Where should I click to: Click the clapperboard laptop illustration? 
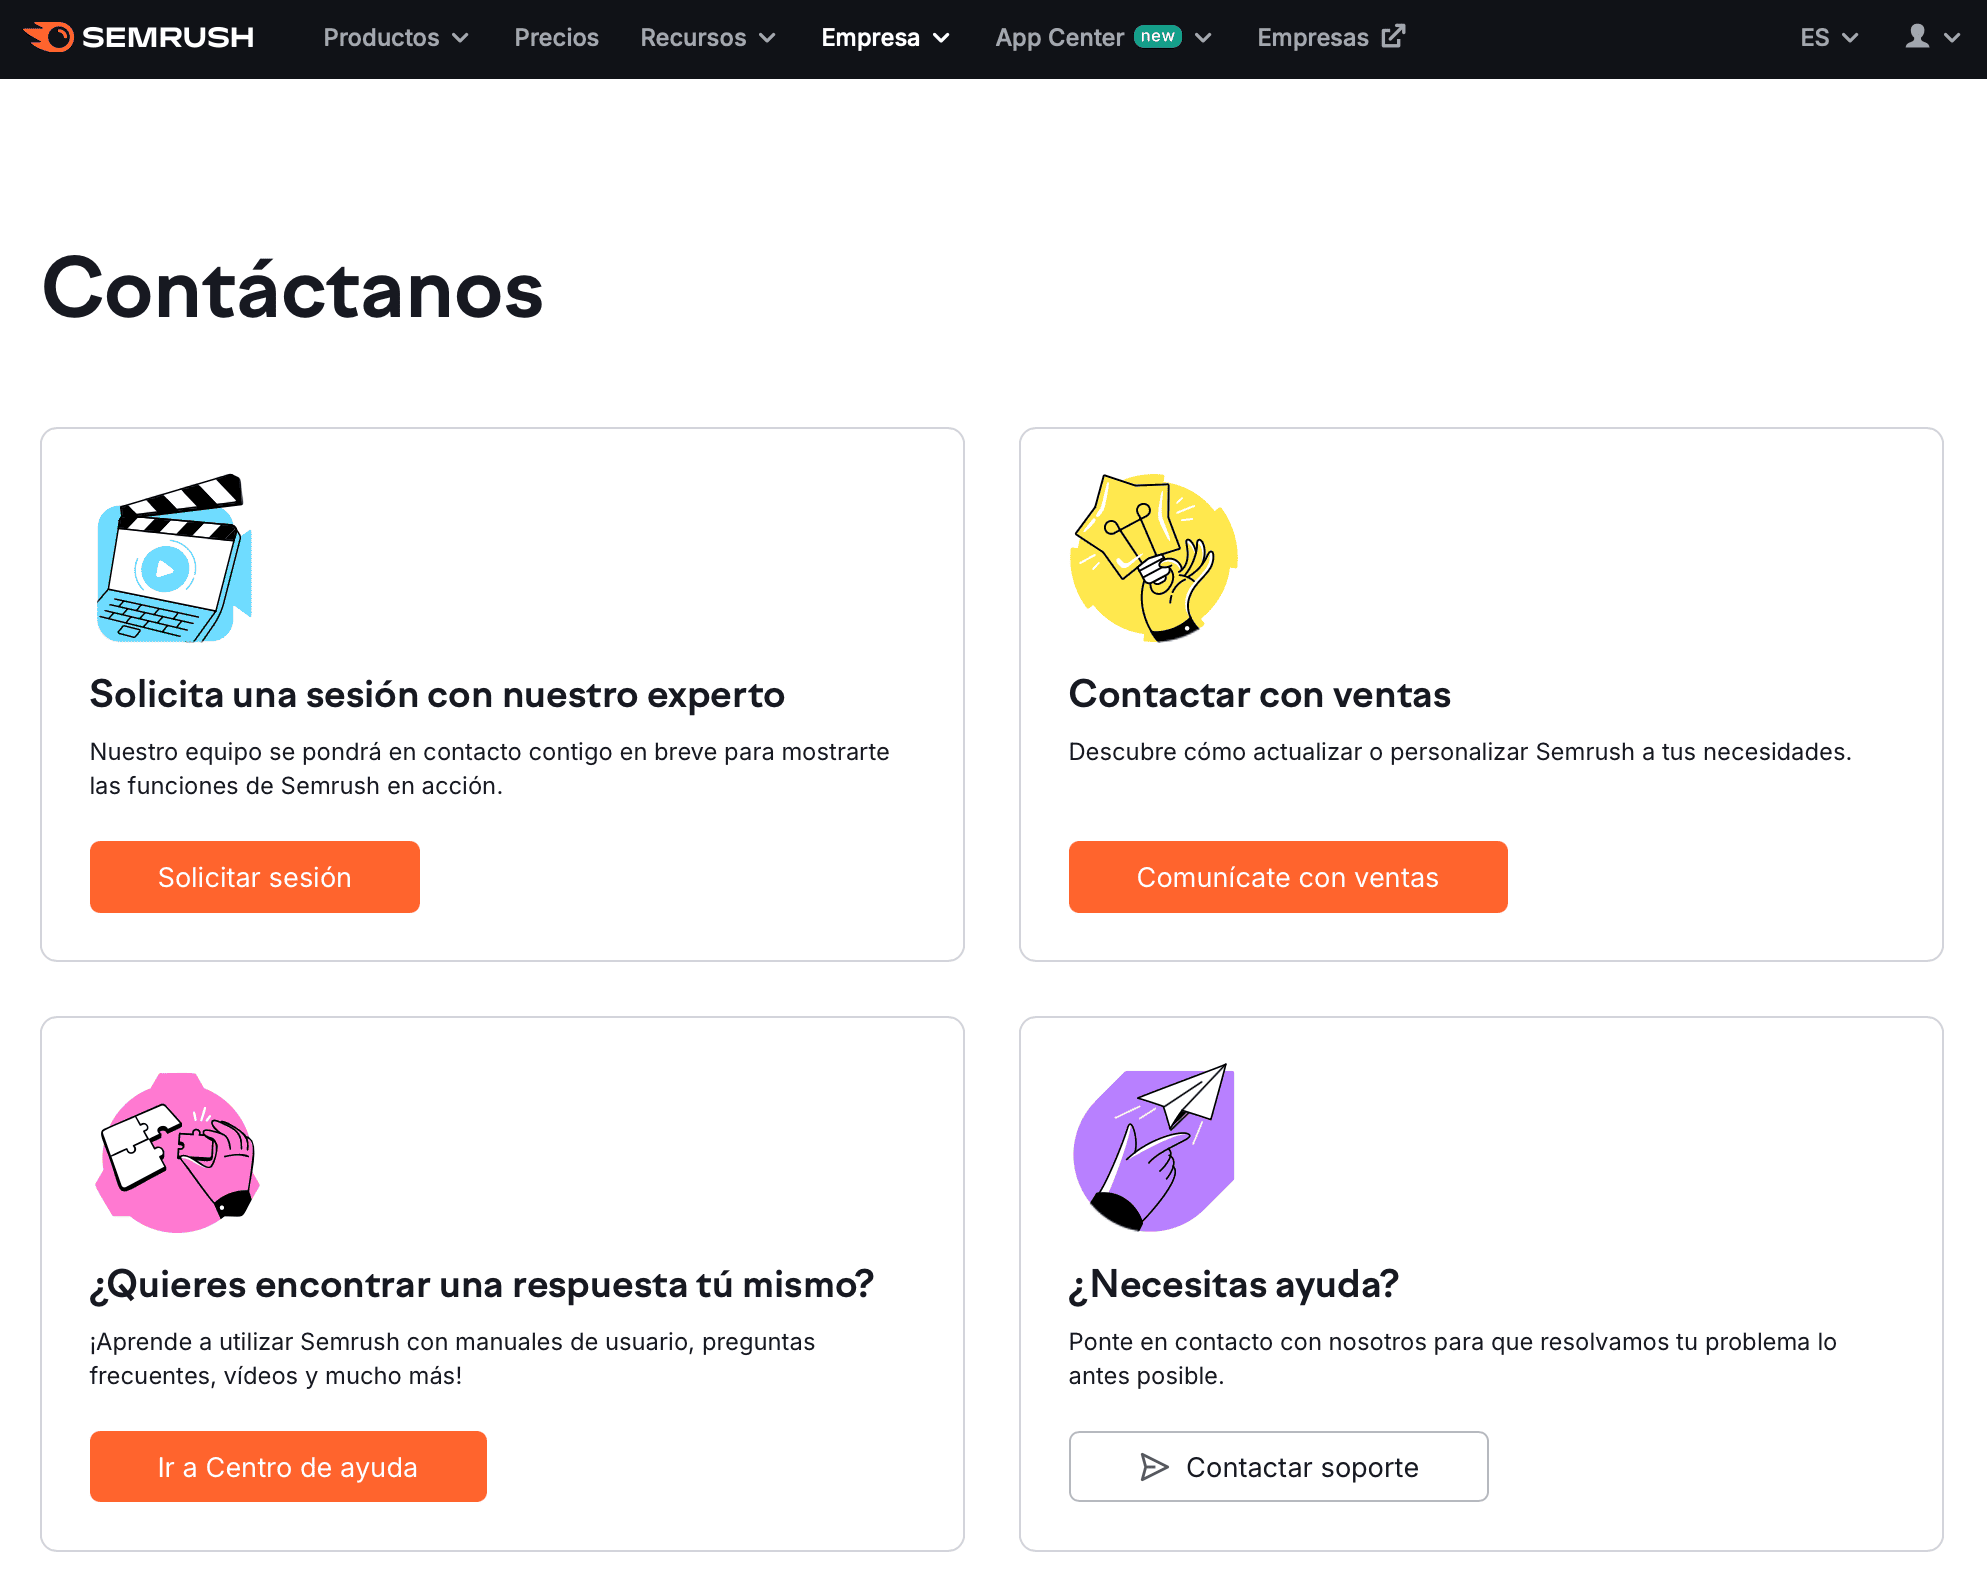click(174, 558)
